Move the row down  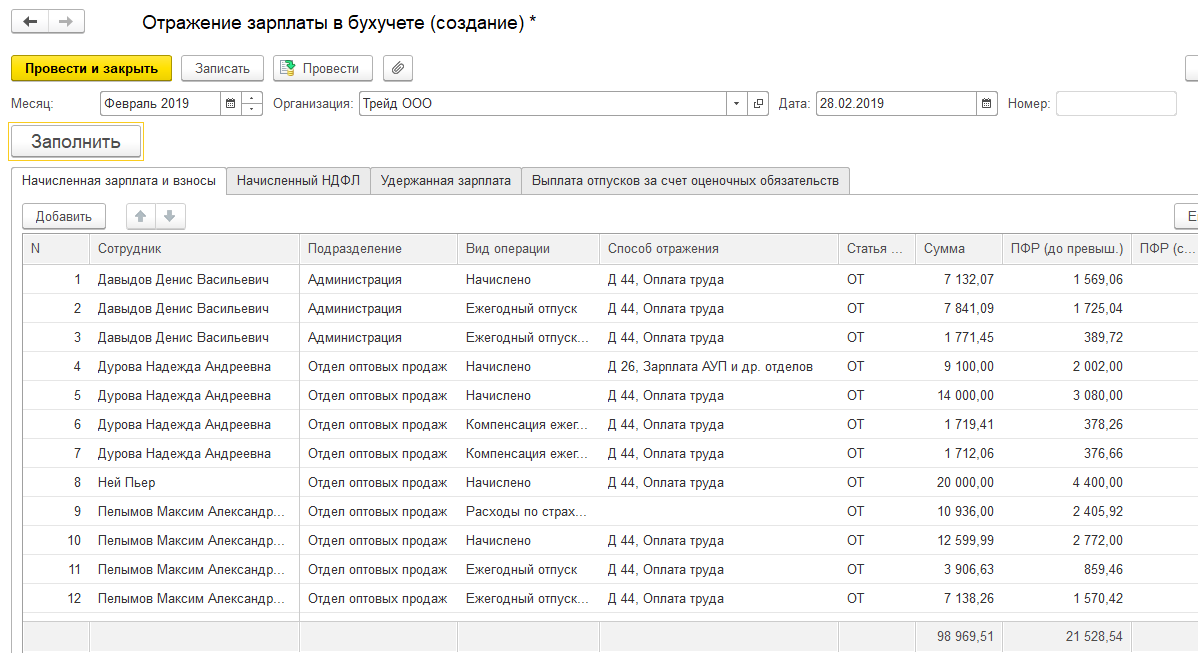coord(169,216)
